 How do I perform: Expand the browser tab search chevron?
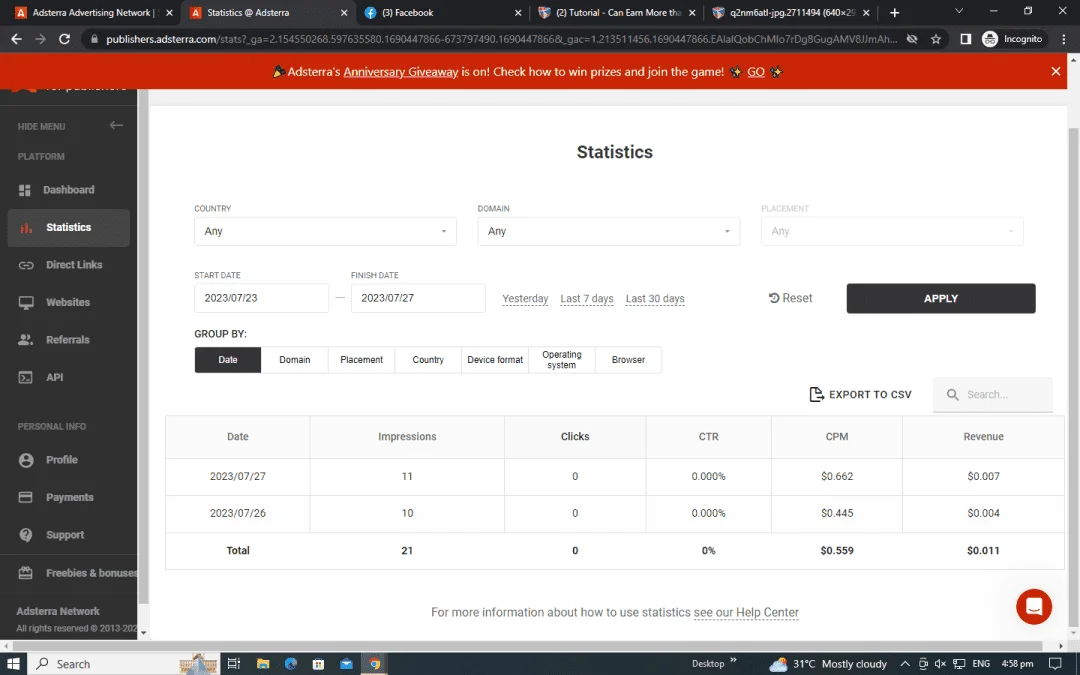(x=958, y=12)
